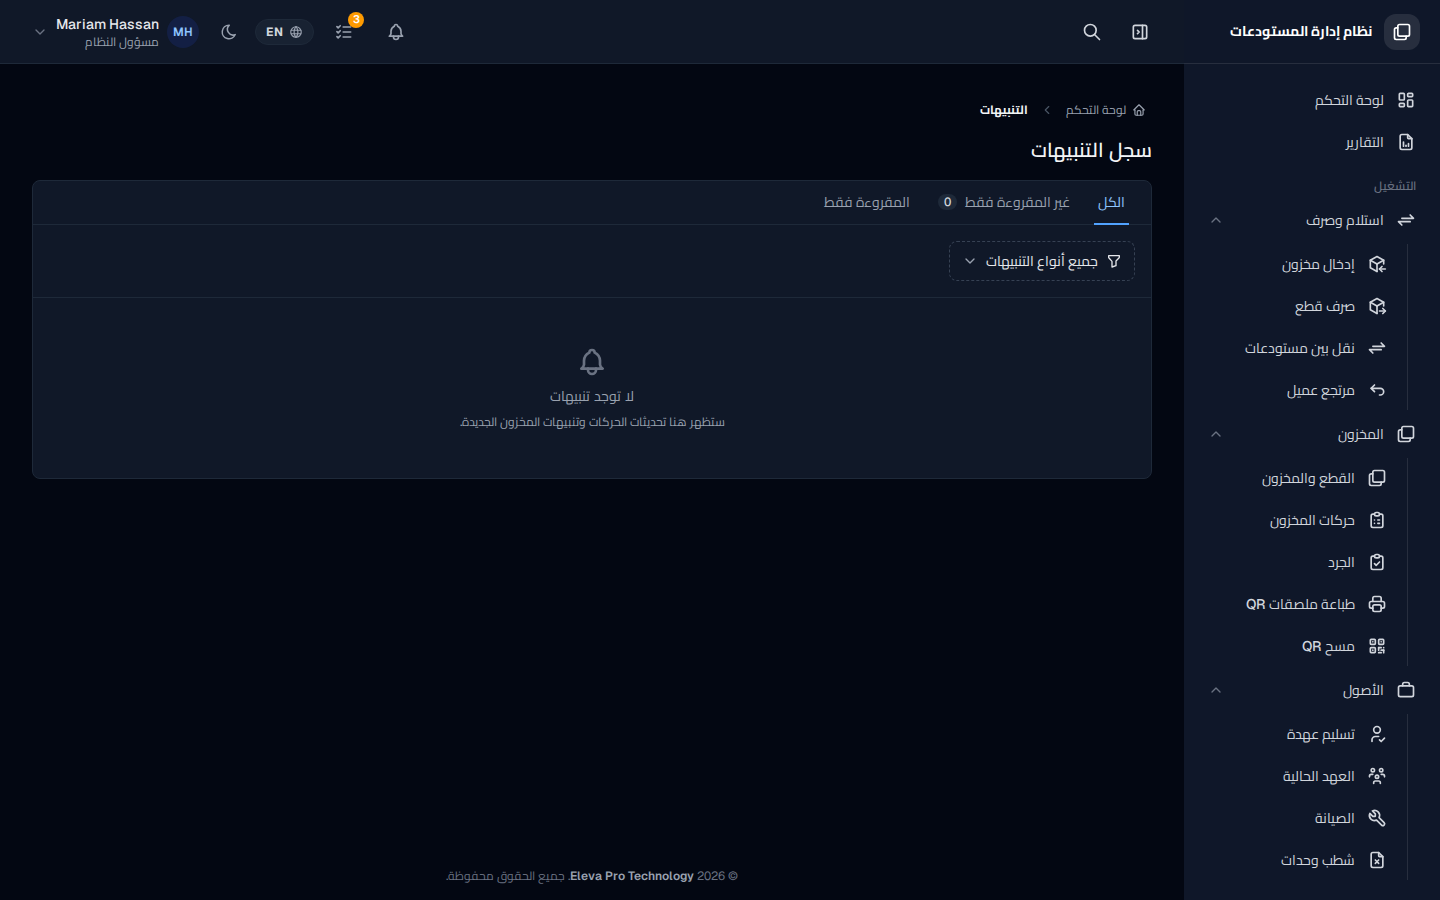Click the الصيانة wrench icon
The height and width of the screenshot is (900, 1440).
tap(1377, 818)
